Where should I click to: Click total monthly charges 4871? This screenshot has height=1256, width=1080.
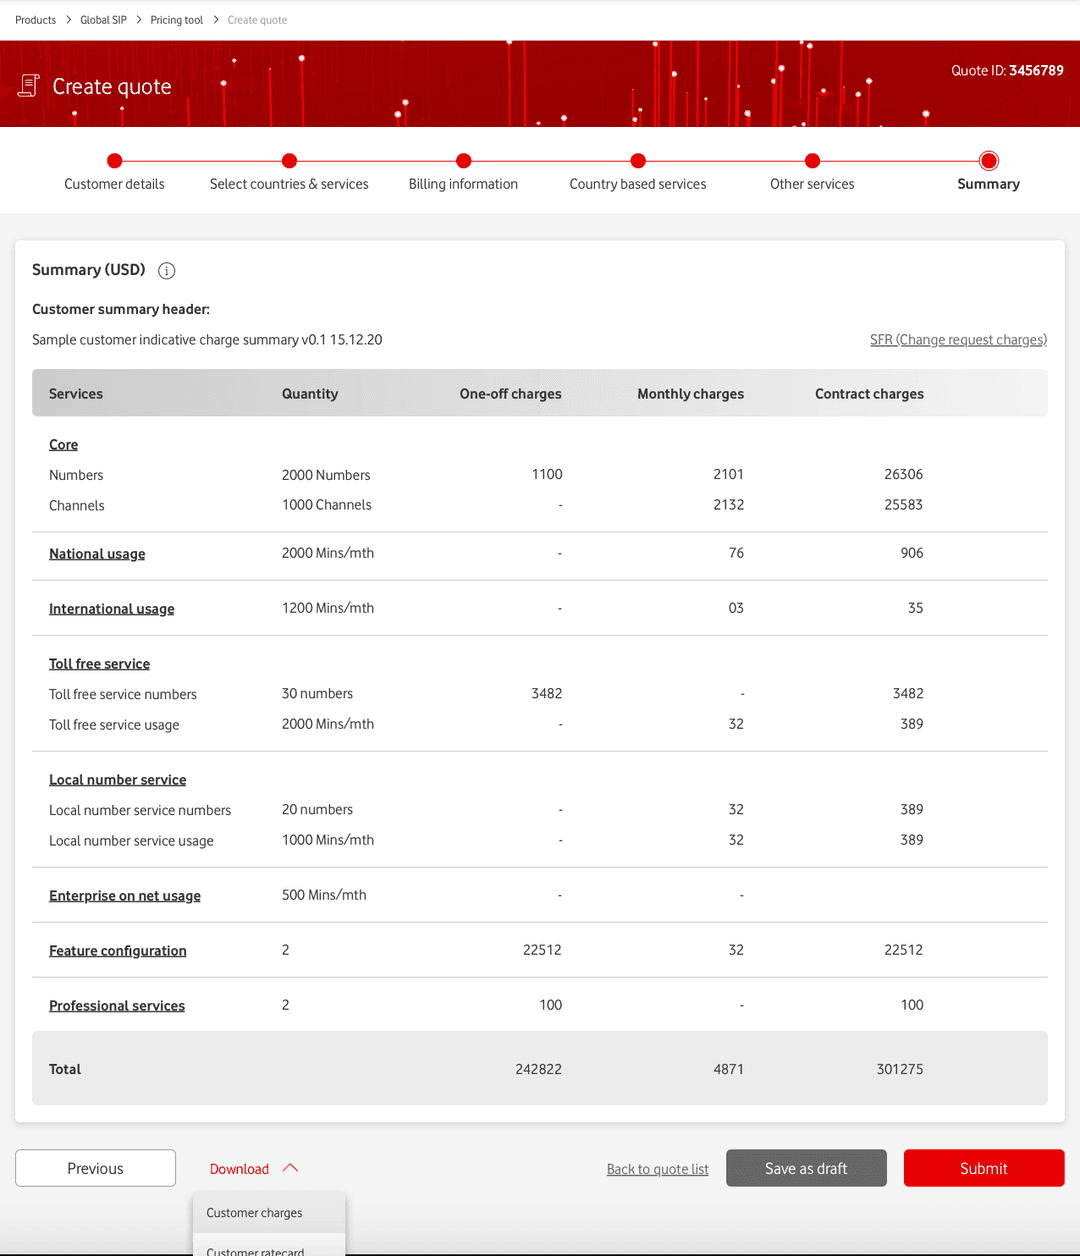point(729,1069)
